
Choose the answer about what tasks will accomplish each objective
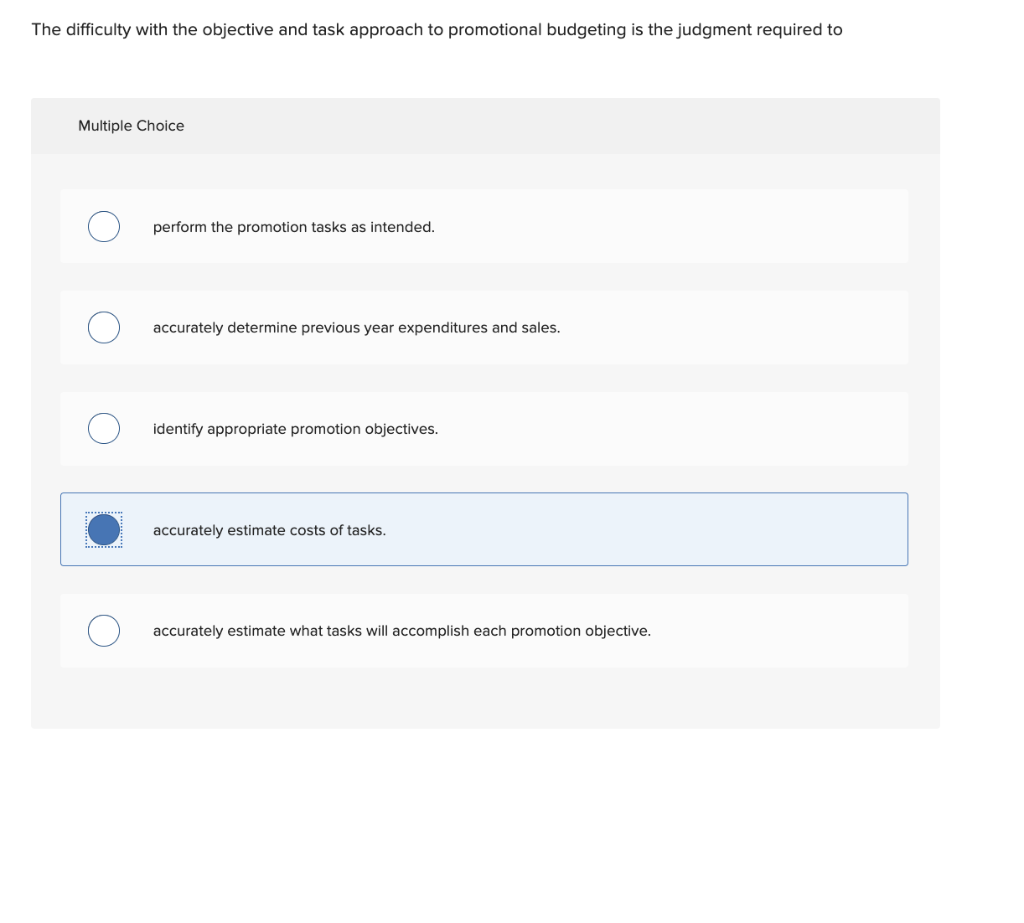click(x=401, y=631)
